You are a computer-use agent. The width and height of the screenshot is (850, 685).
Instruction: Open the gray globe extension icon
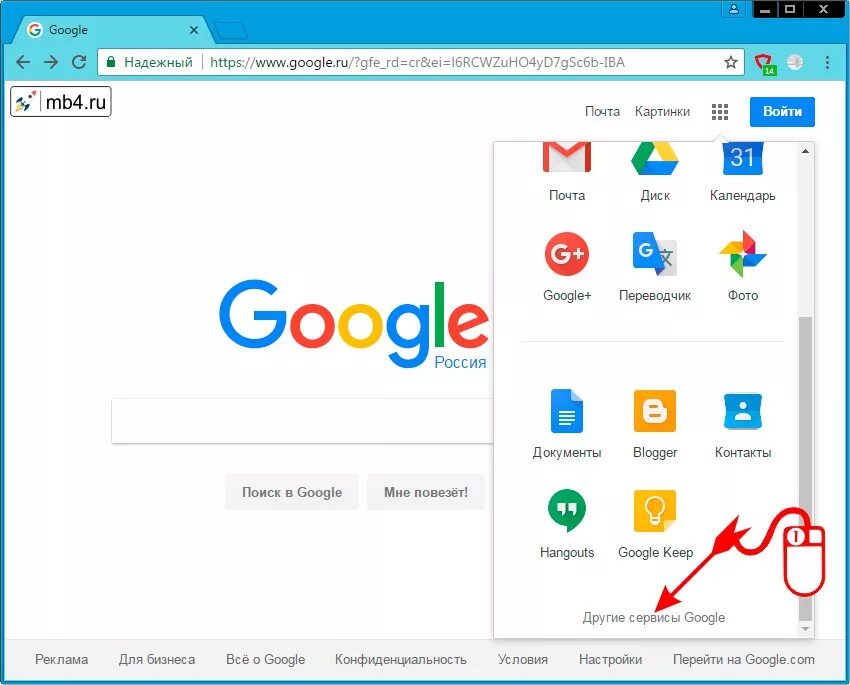point(795,62)
